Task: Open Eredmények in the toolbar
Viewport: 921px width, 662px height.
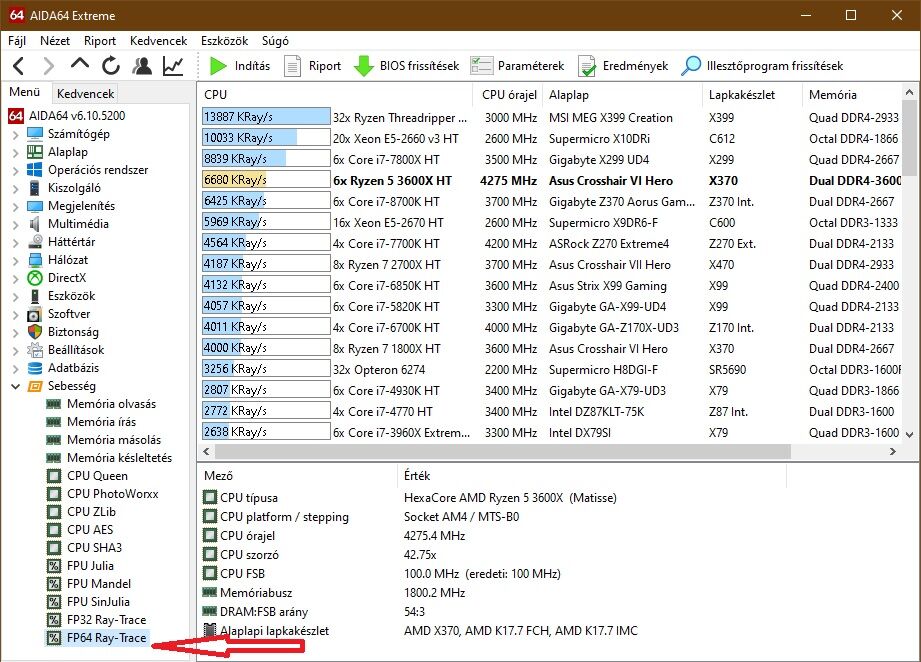Action: tap(623, 66)
